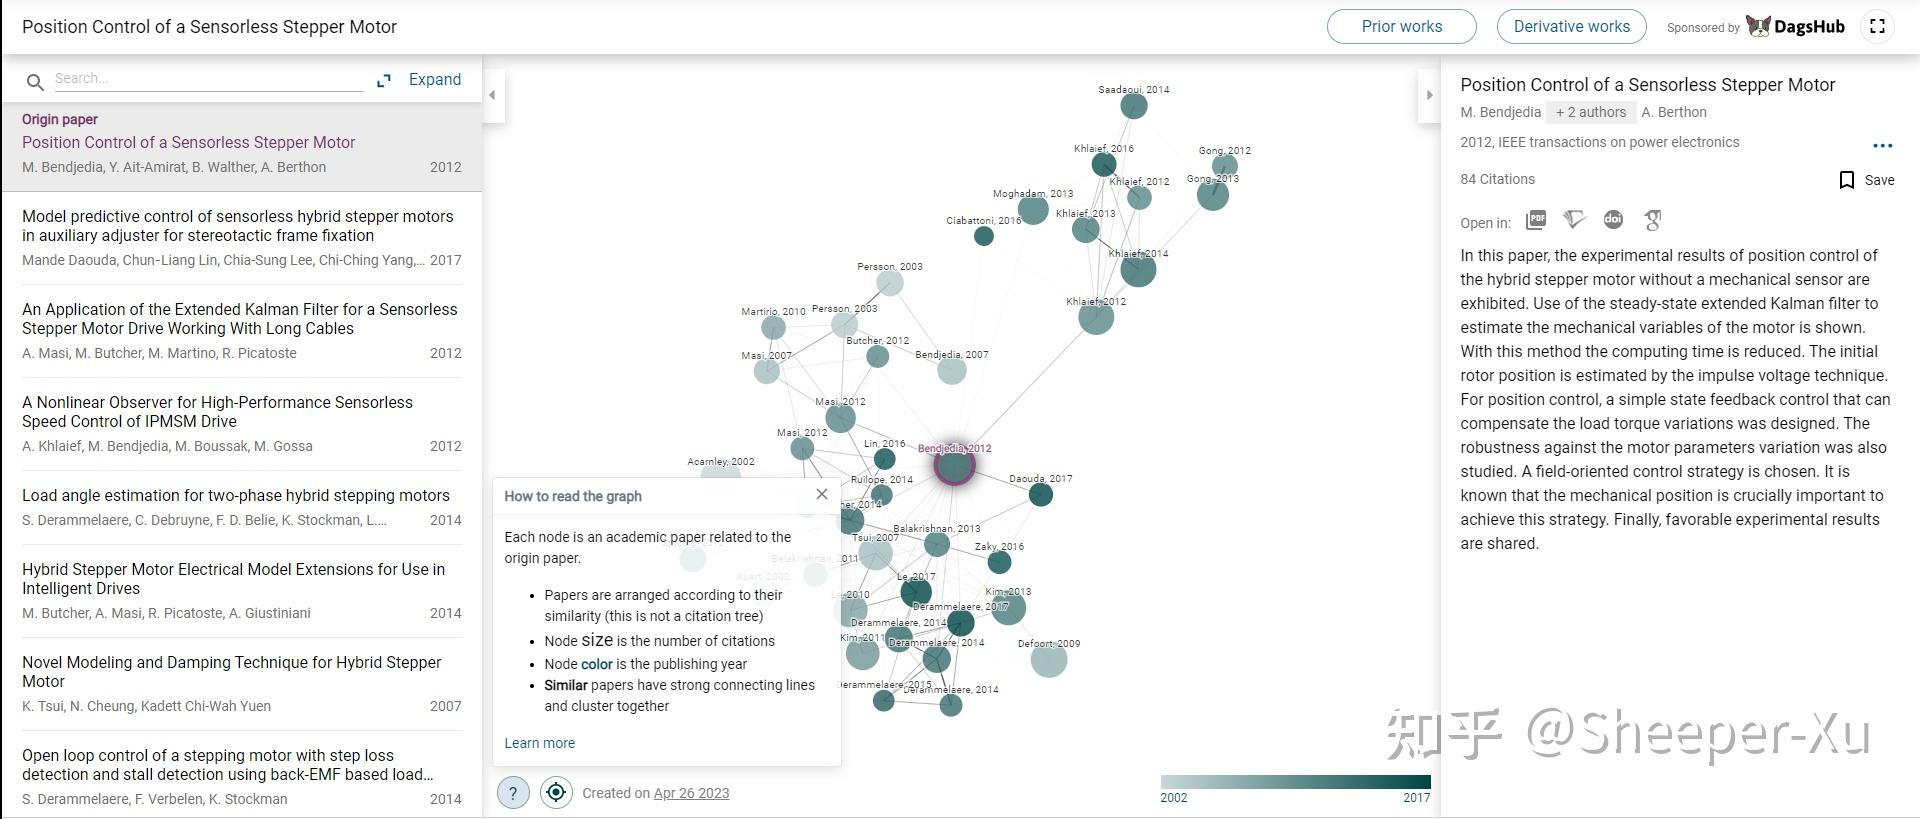Click the search magnifier icon
Image resolution: width=1920 pixels, height=819 pixels.
35,82
